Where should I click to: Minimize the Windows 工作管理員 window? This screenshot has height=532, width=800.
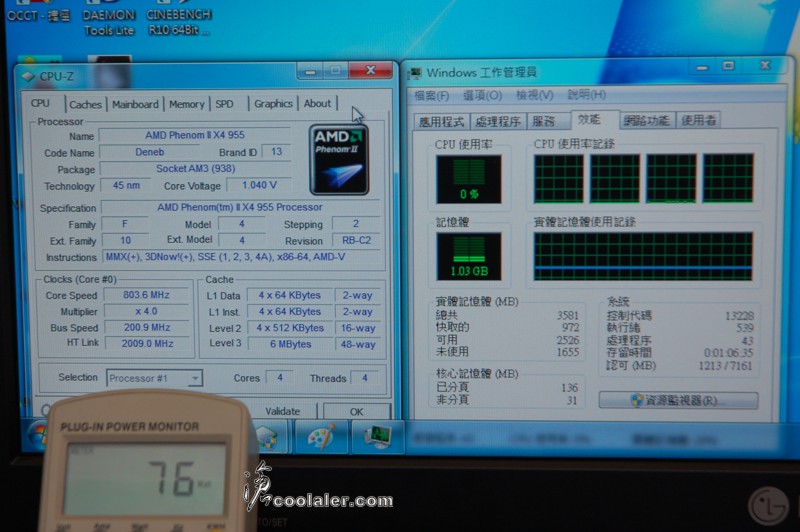pyautogui.click(x=703, y=67)
